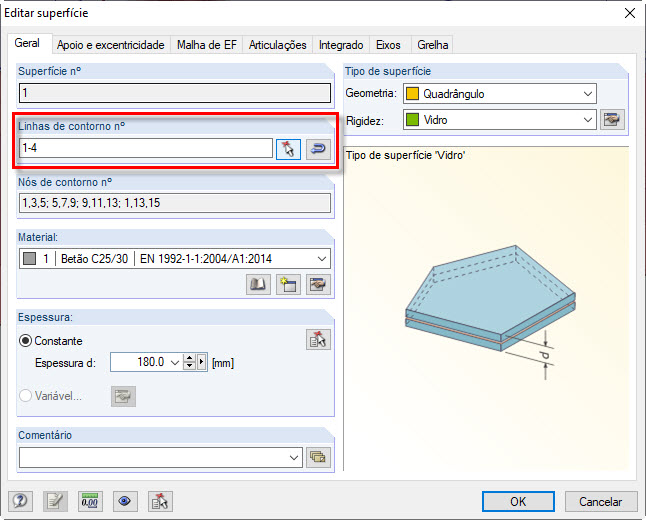Click the yellow Quadrângulo color swatch
This screenshot has height=520, width=646.
tap(412, 94)
